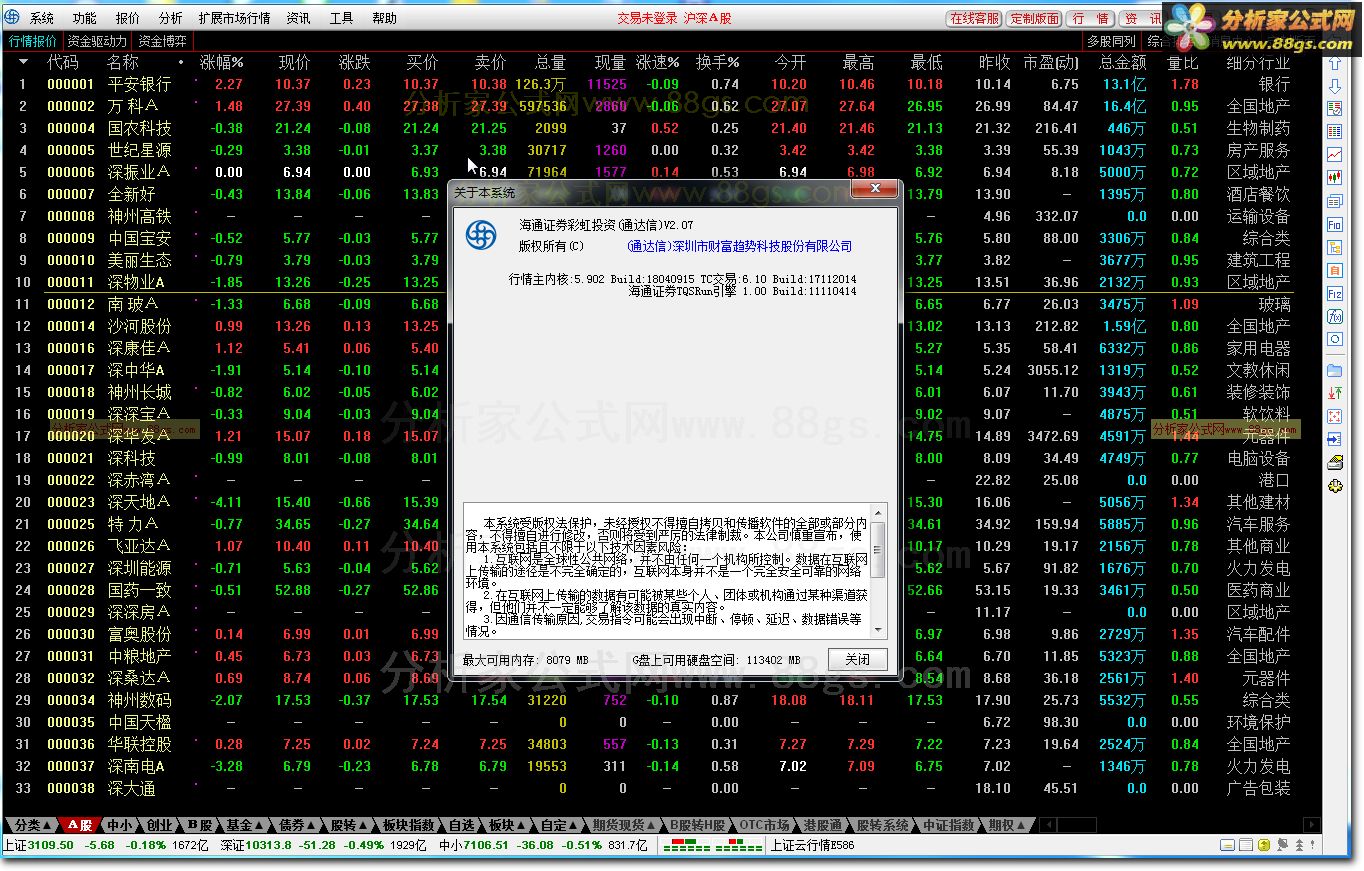1364x871 pixels.
Task: Select the 平安银行 stock row
Action: pyautogui.click(x=660, y=84)
